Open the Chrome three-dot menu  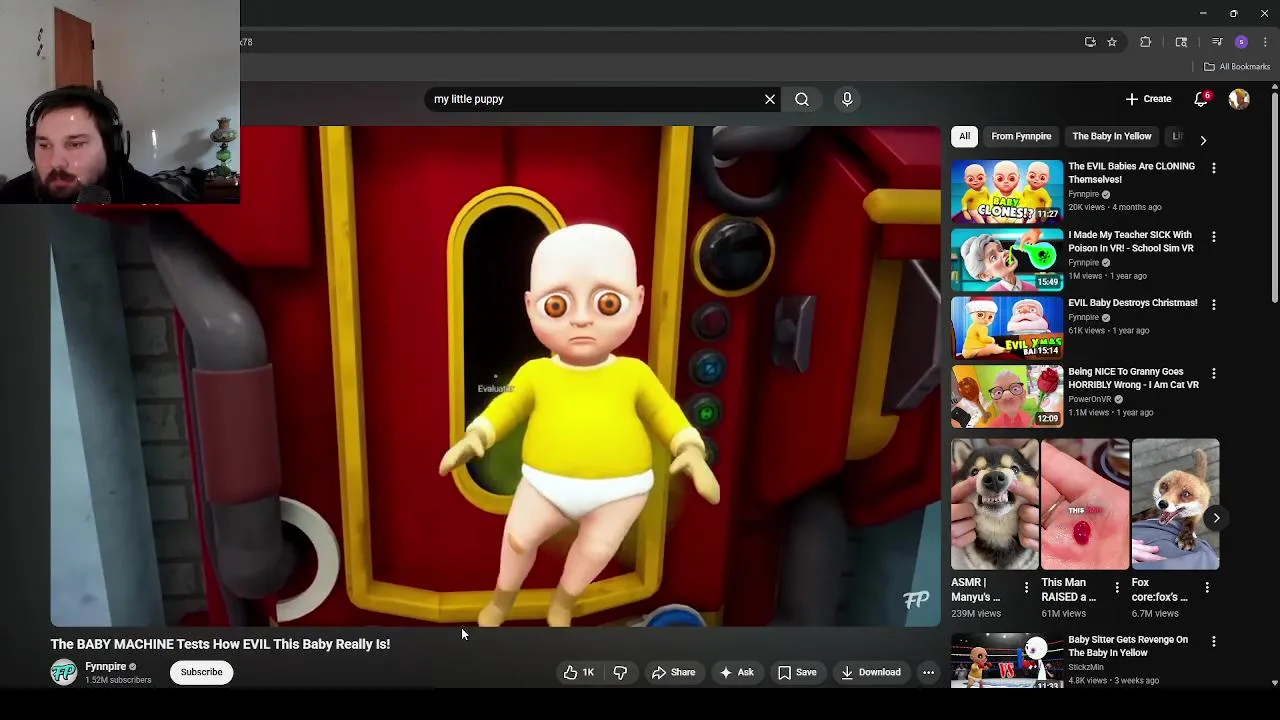tap(1265, 42)
